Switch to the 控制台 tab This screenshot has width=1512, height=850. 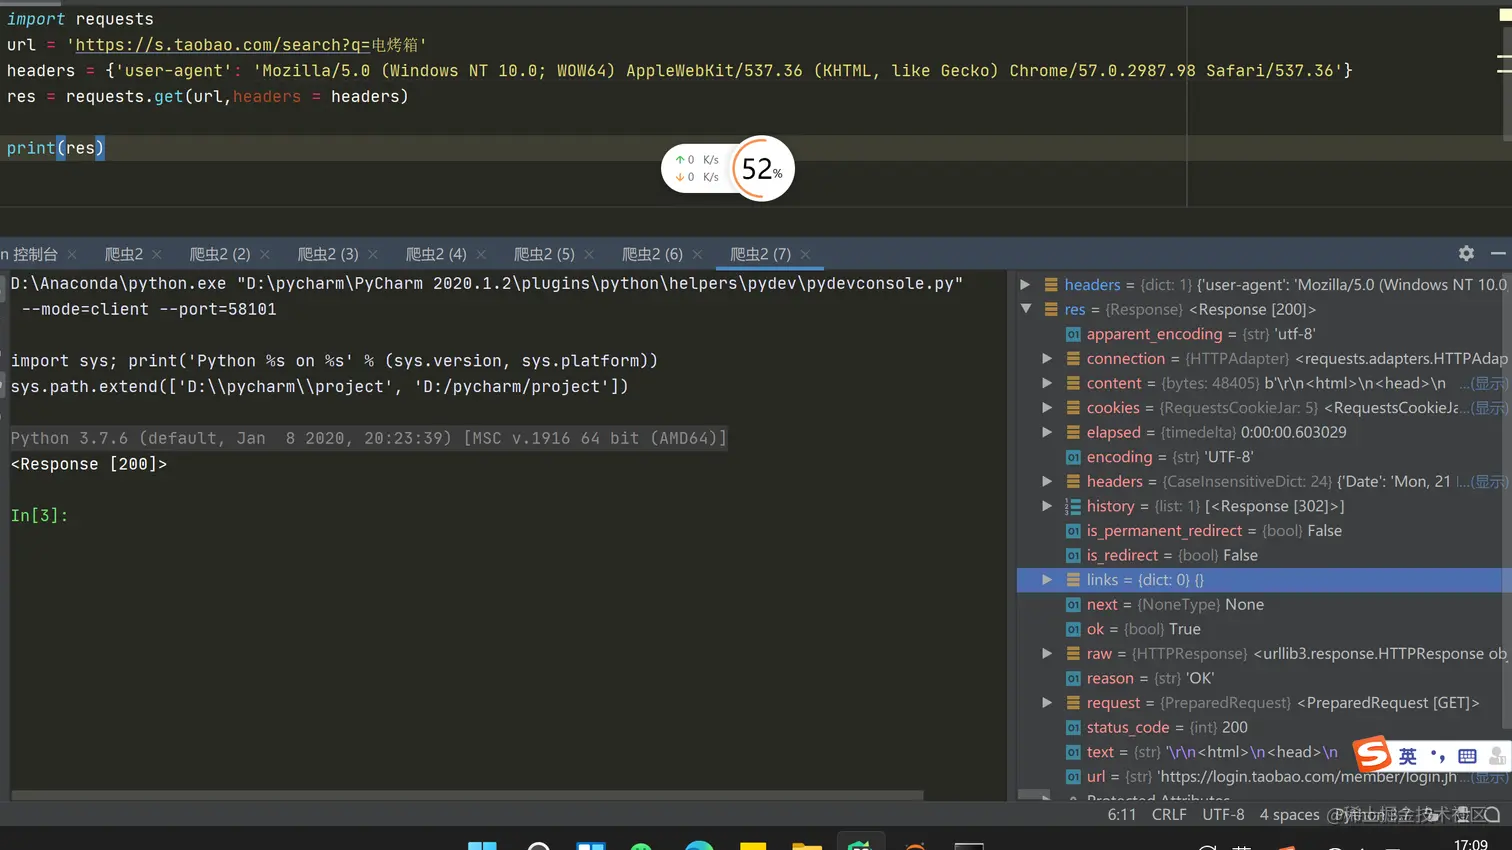coord(30,254)
